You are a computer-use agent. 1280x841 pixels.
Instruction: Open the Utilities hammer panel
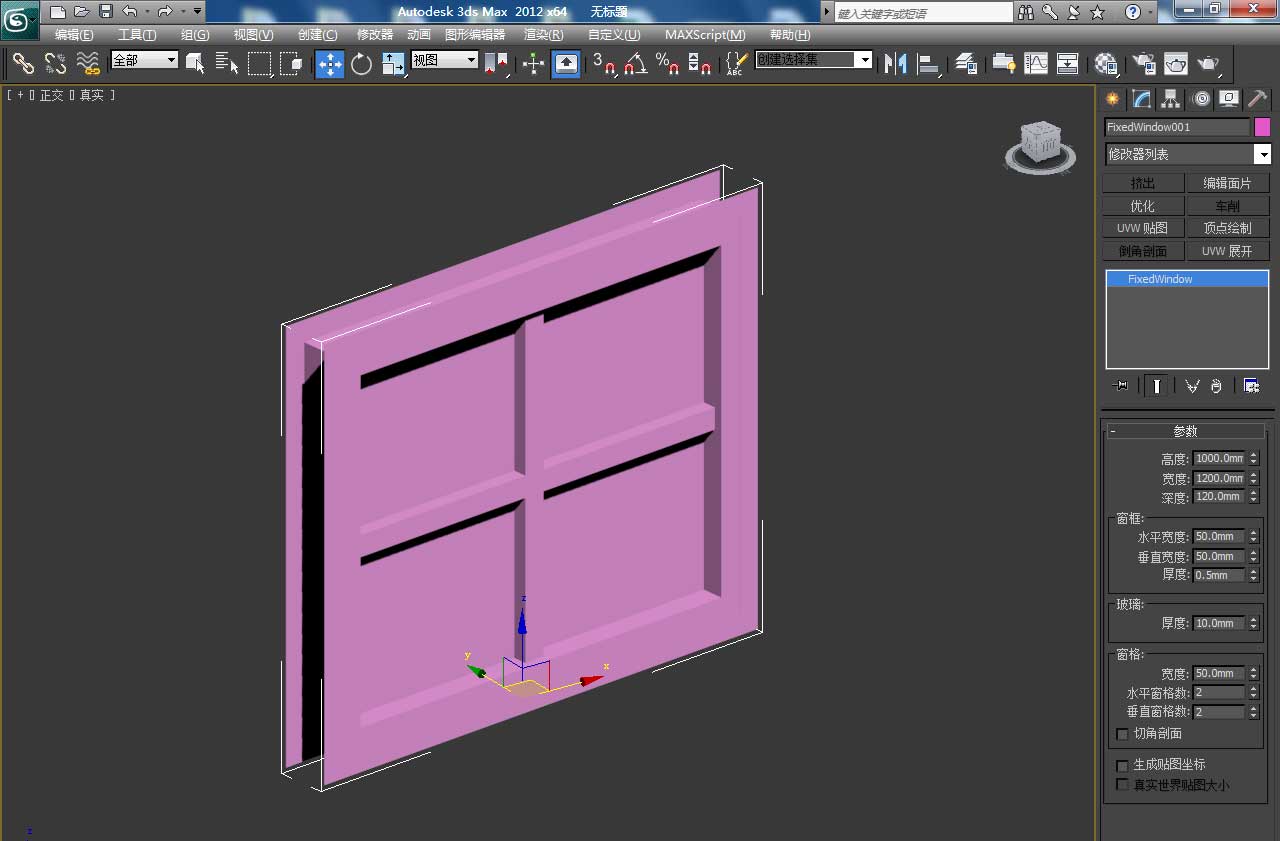tap(1257, 98)
